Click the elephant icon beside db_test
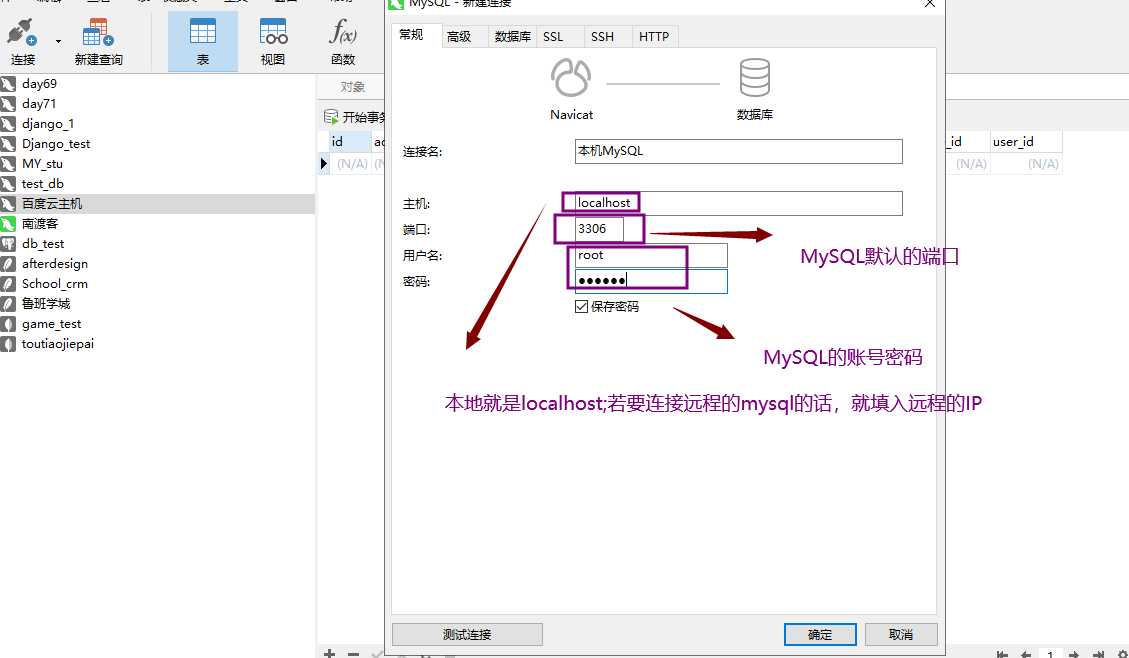1129x658 pixels. (8, 244)
